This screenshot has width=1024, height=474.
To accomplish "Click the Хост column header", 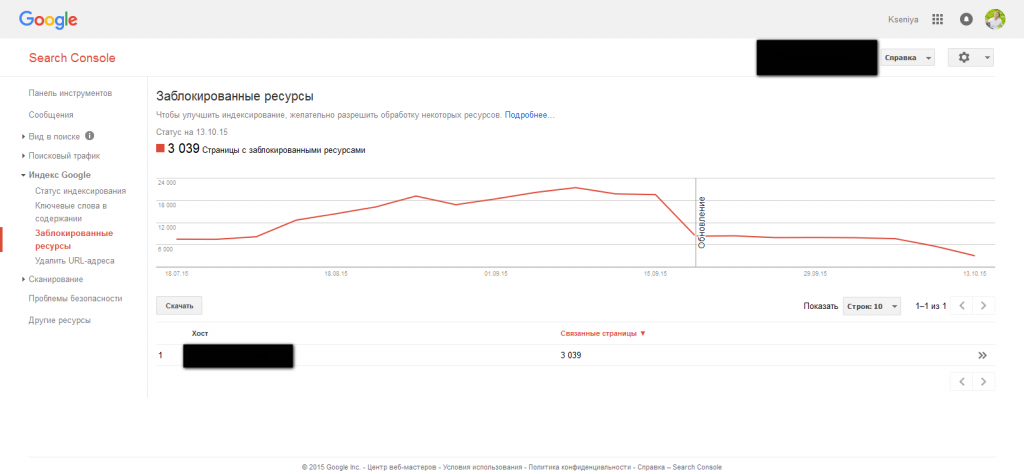I will tap(200, 334).
